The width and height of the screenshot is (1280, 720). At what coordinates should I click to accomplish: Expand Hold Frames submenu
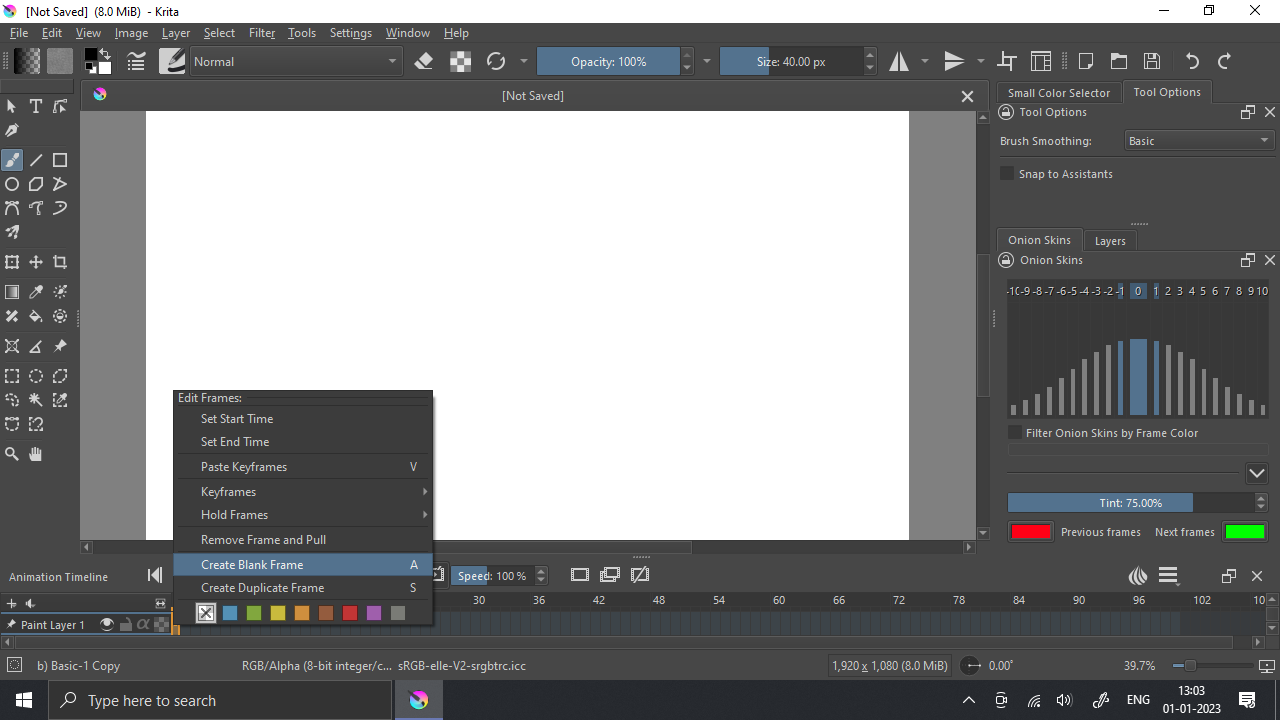303,515
